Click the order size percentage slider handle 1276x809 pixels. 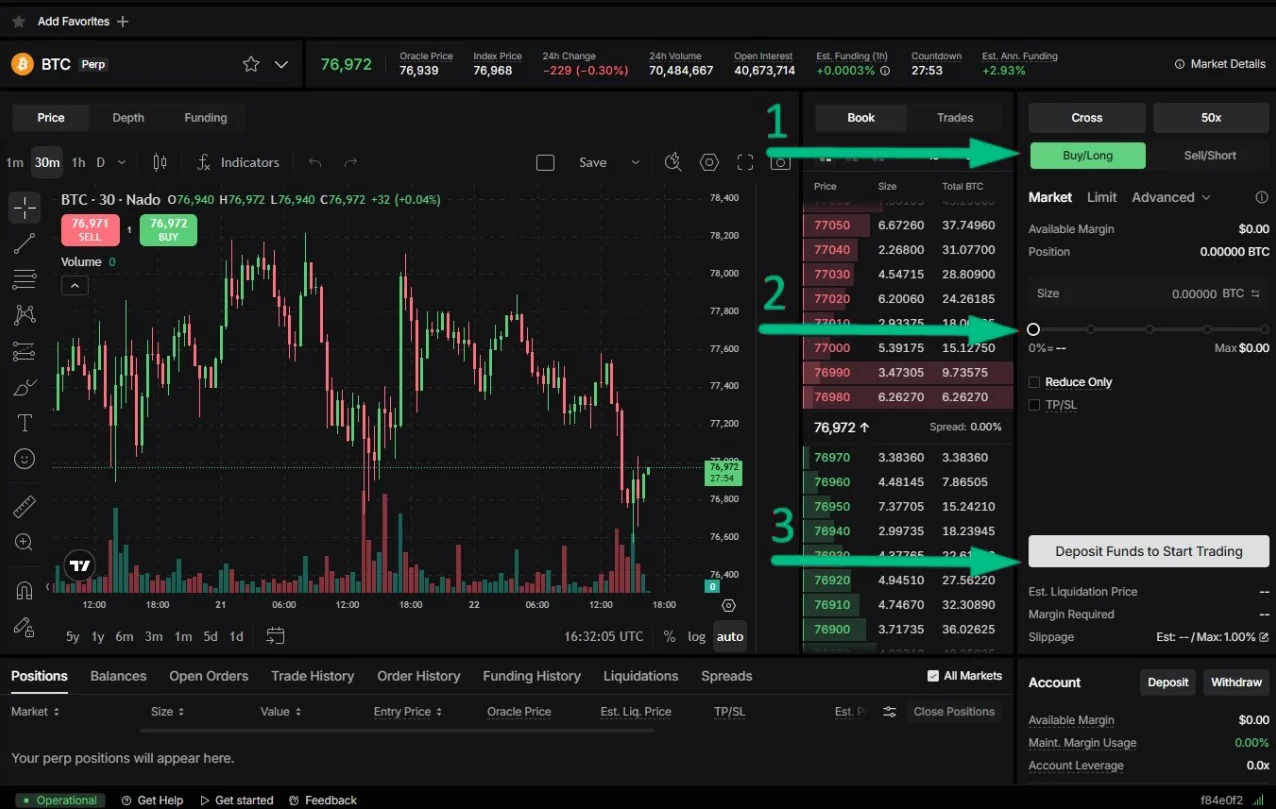tap(1033, 329)
